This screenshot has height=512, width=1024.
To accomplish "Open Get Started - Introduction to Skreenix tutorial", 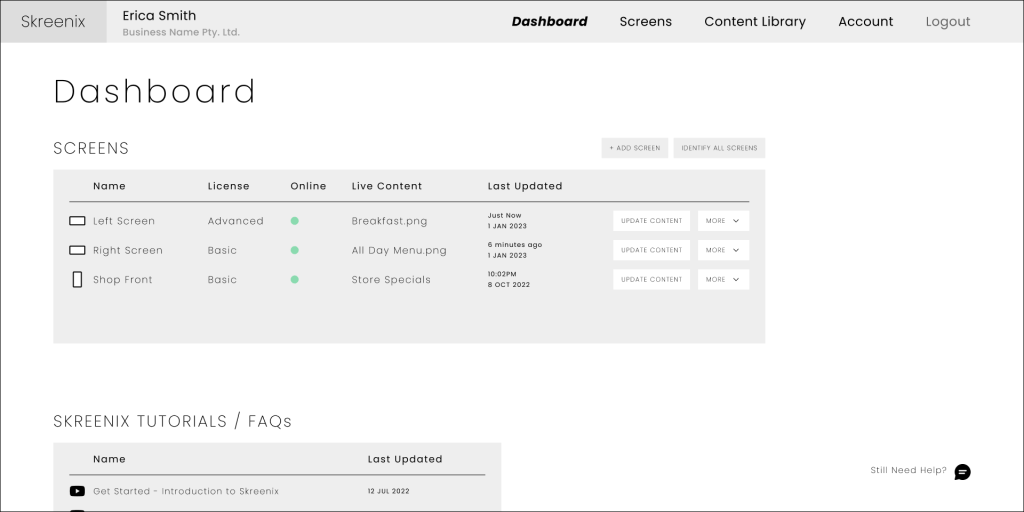I will (185, 491).
